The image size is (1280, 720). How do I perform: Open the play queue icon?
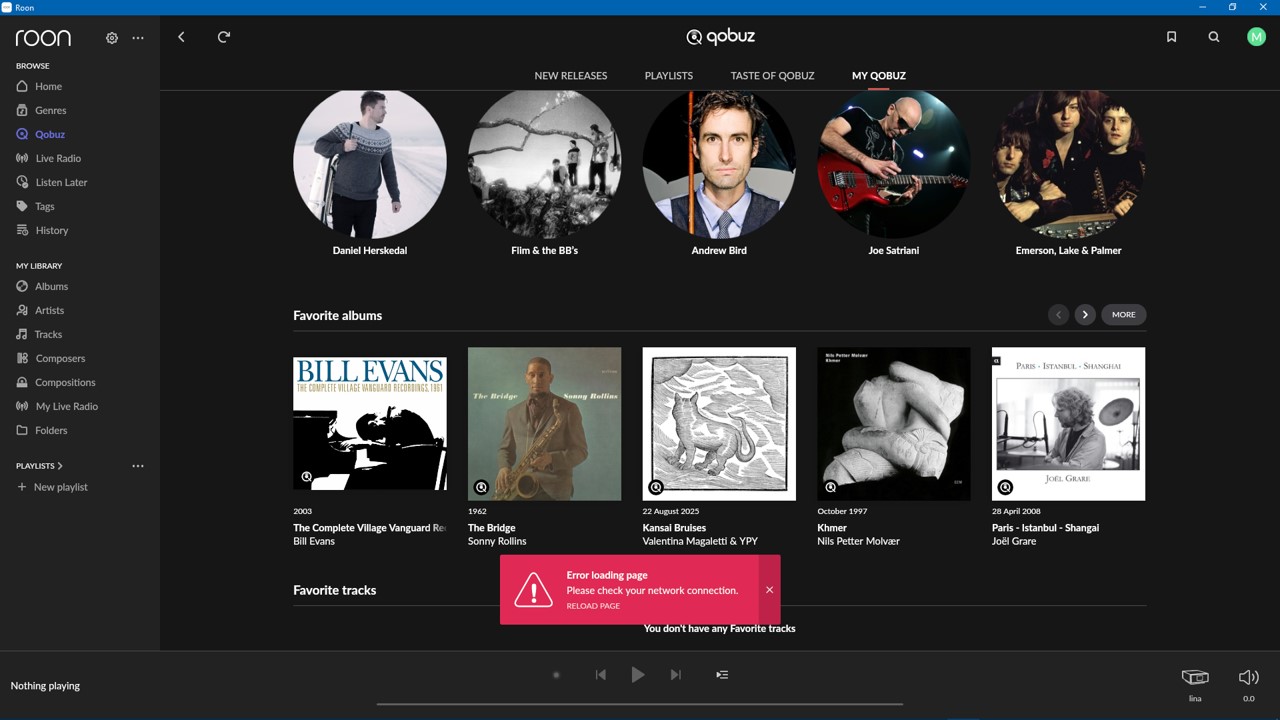[x=722, y=675]
